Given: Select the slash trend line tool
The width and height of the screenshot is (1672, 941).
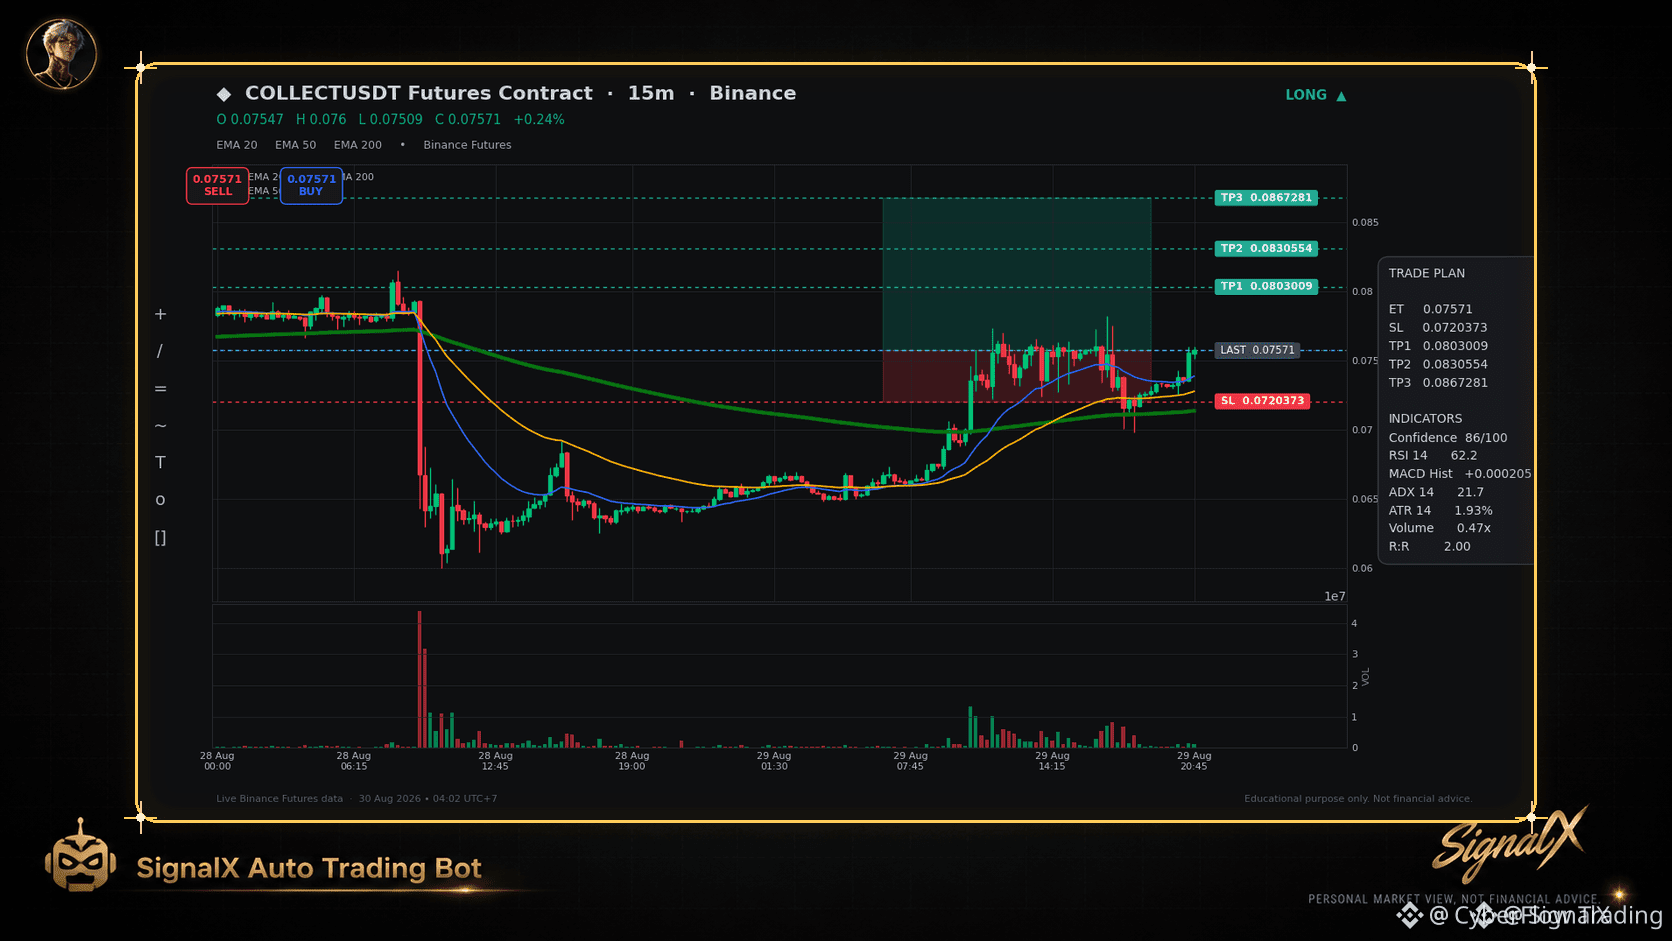Looking at the screenshot, I should coord(160,351).
